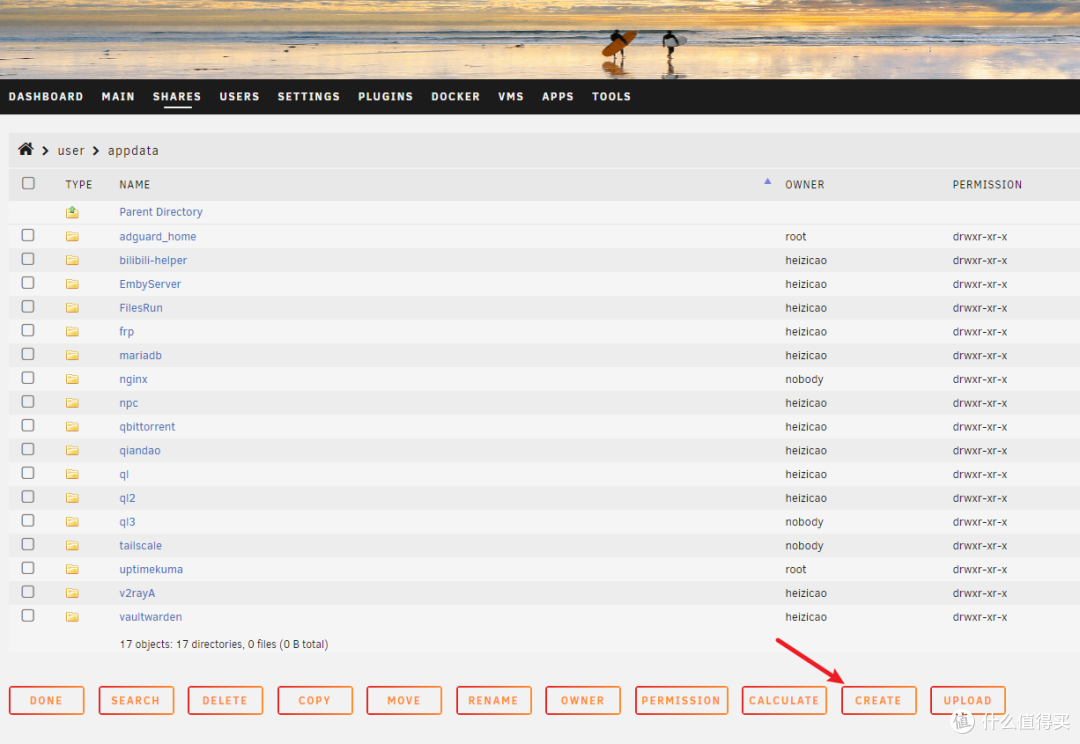Click the EmbyServer folder icon

pyautogui.click(x=72, y=284)
